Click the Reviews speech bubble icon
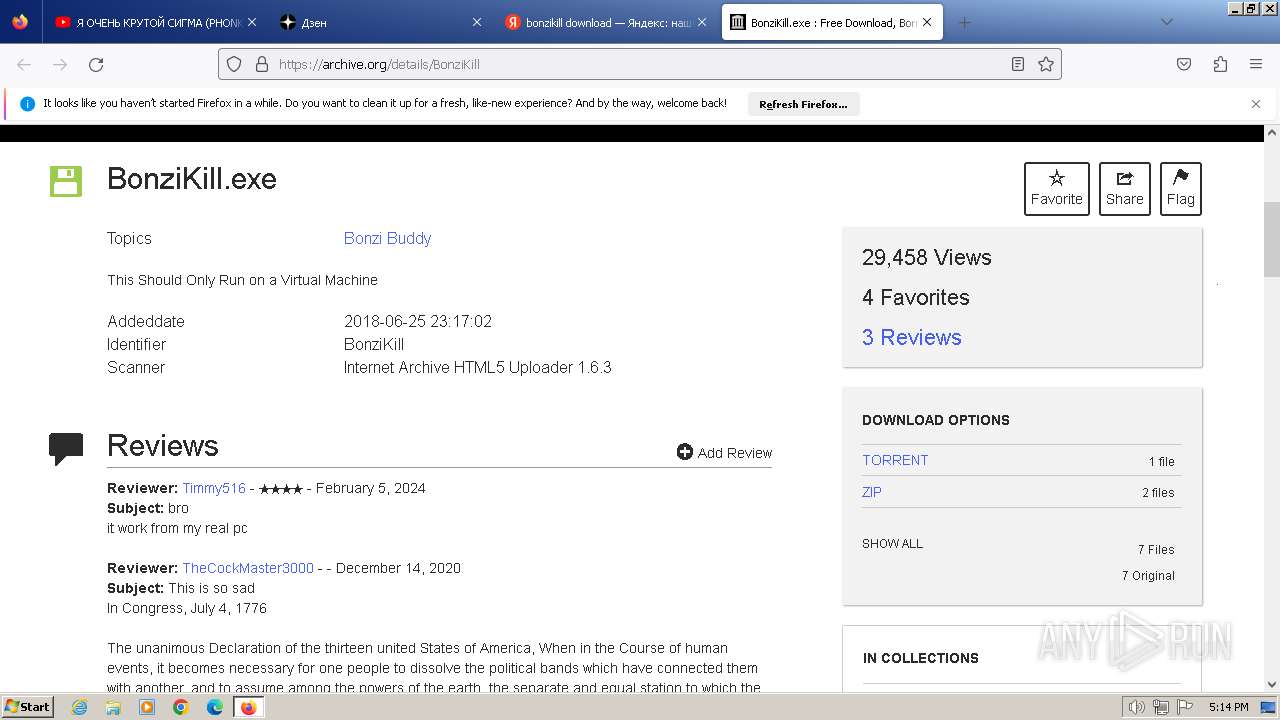 click(66, 448)
